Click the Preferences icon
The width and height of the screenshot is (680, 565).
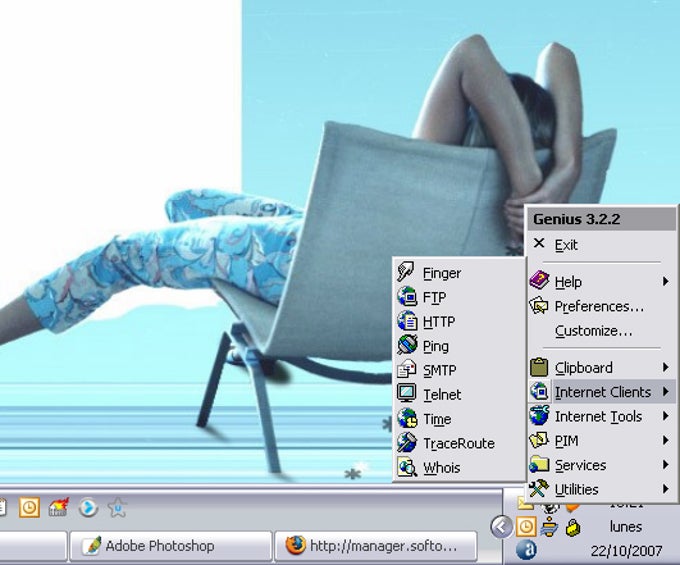pyautogui.click(x=539, y=306)
